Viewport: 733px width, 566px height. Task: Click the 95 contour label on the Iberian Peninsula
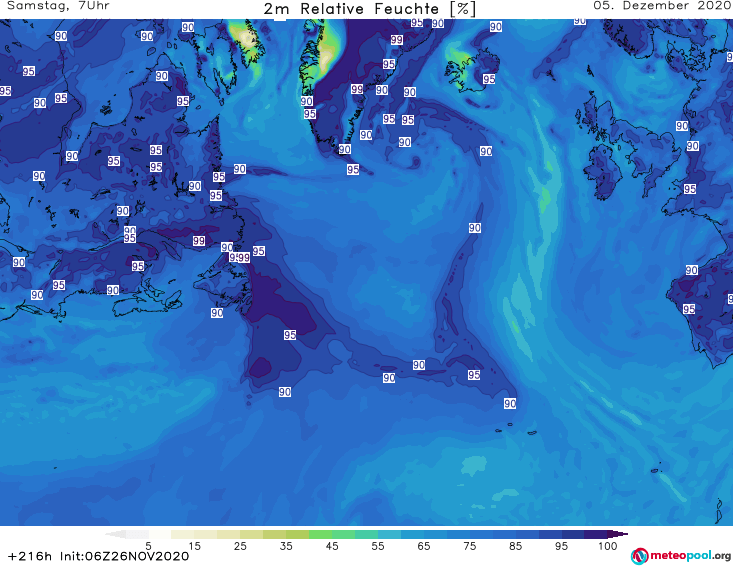[689, 309]
